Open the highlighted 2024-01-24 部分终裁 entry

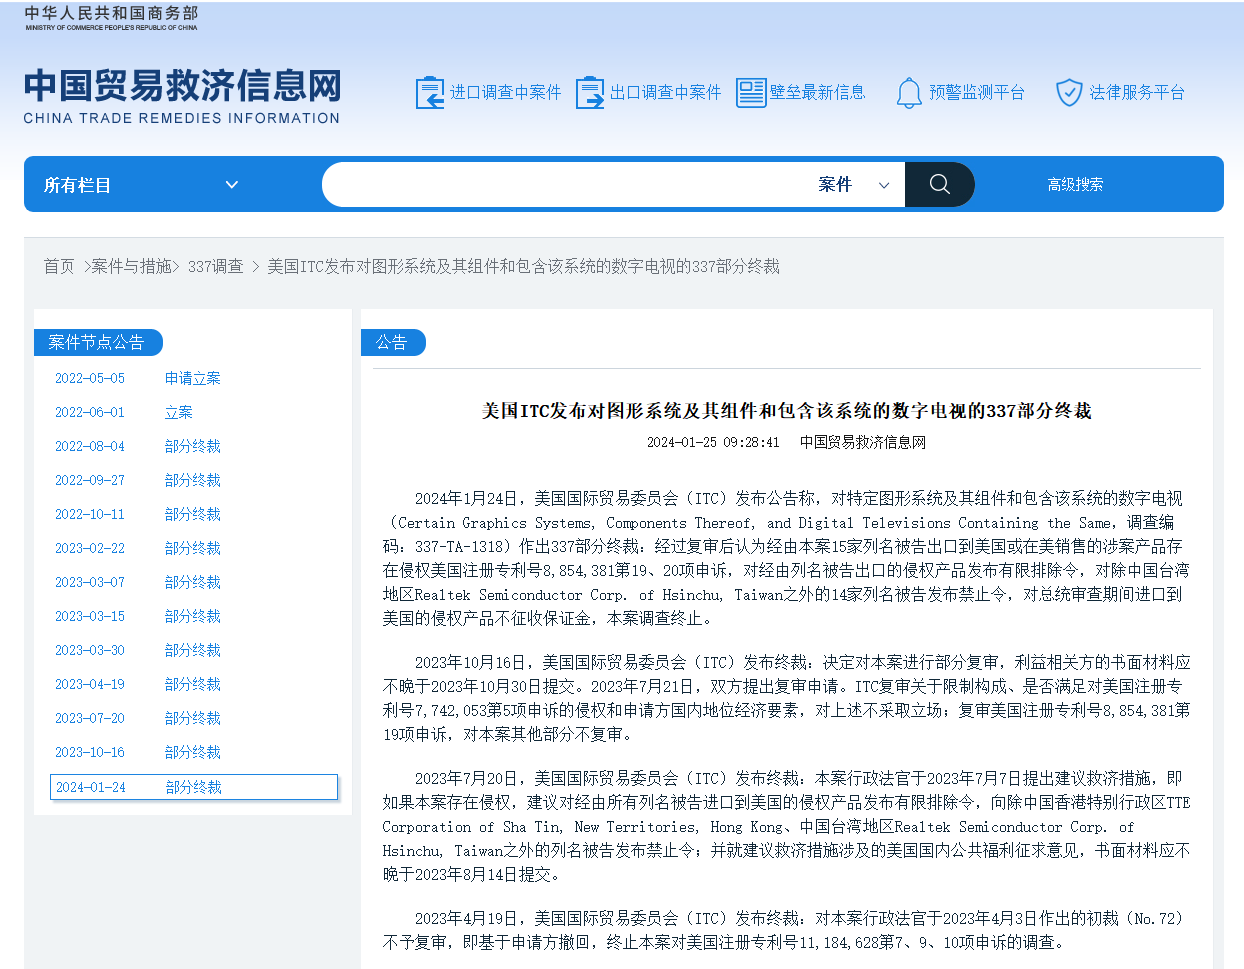coord(194,787)
